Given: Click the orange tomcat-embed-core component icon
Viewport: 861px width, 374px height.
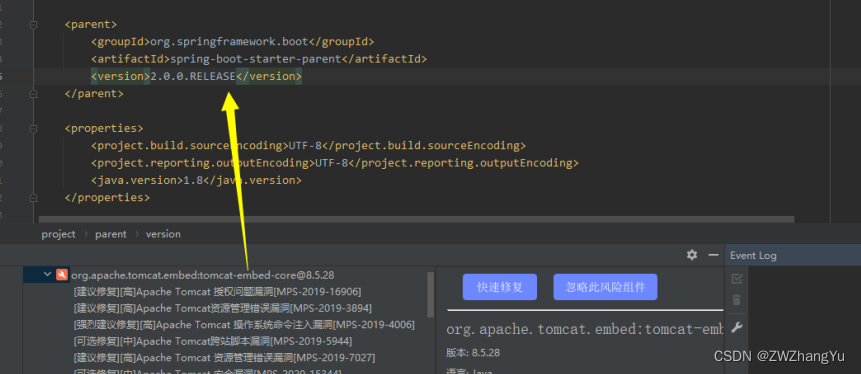Looking at the screenshot, I should click(x=62, y=275).
